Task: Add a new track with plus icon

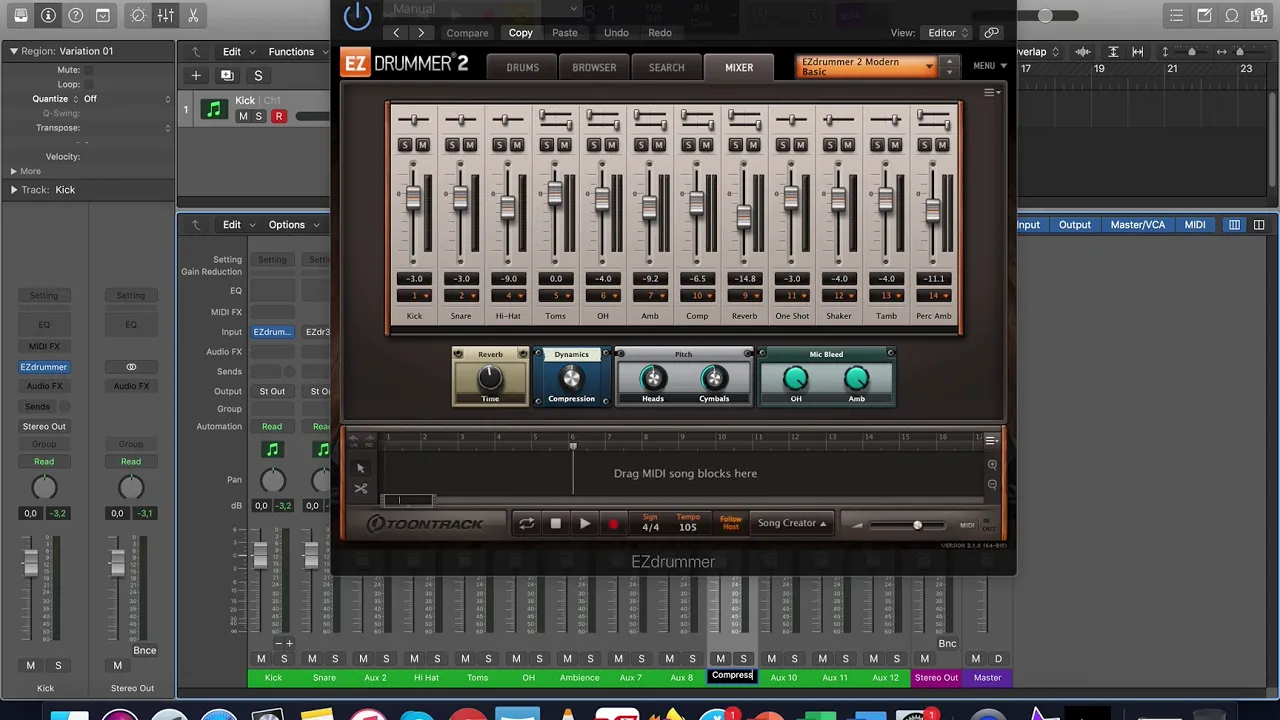Action: [x=196, y=75]
